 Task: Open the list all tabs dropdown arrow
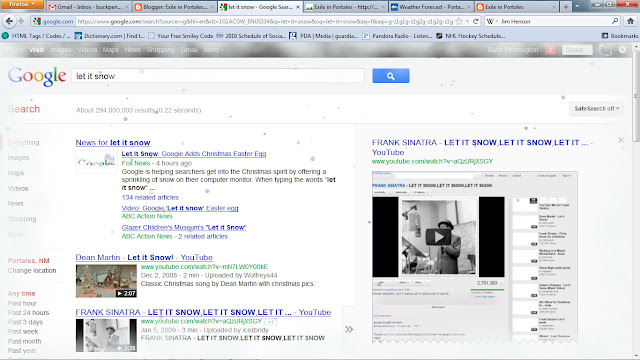coord(577,7)
